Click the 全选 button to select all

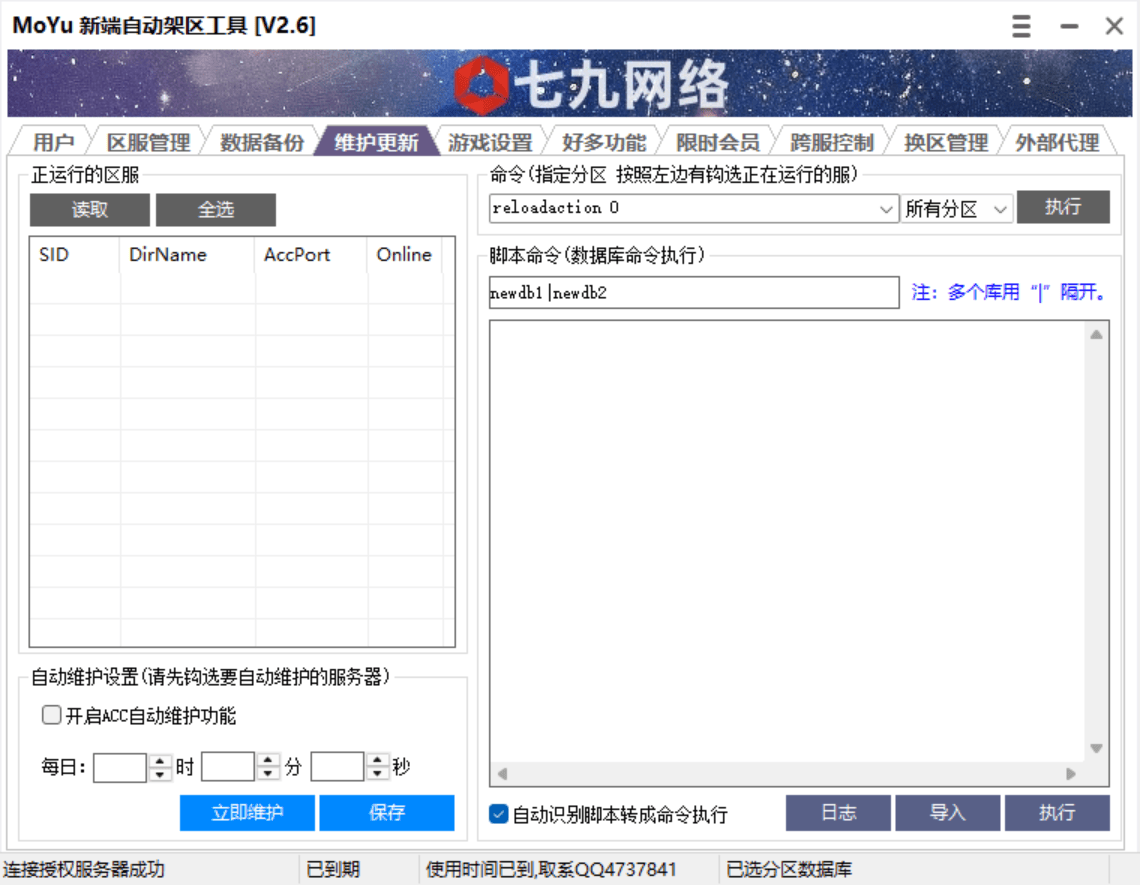coord(215,209)
